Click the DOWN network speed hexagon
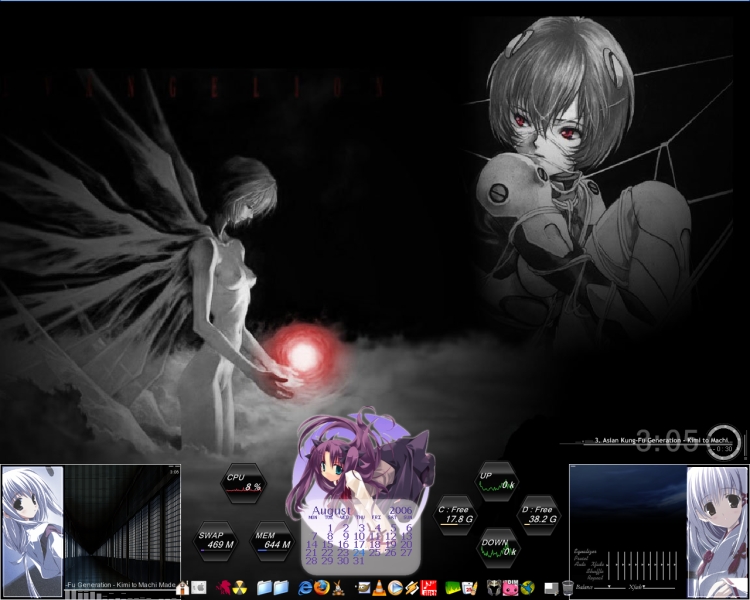750x600 pixels. (499, 548)
